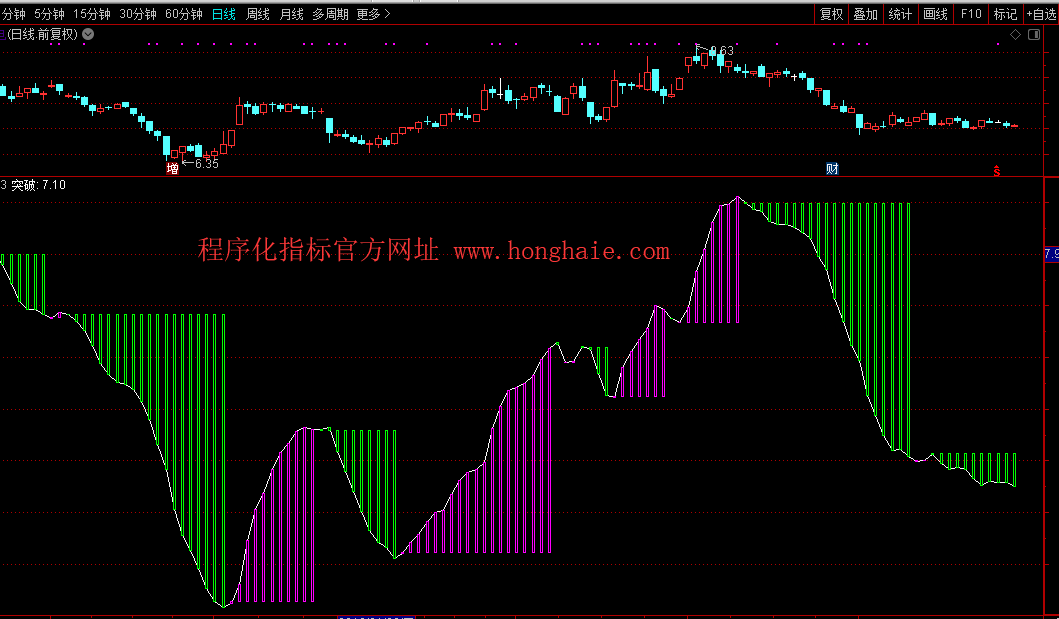Open the dropdown next to 日线 前复权

[88, 34]
